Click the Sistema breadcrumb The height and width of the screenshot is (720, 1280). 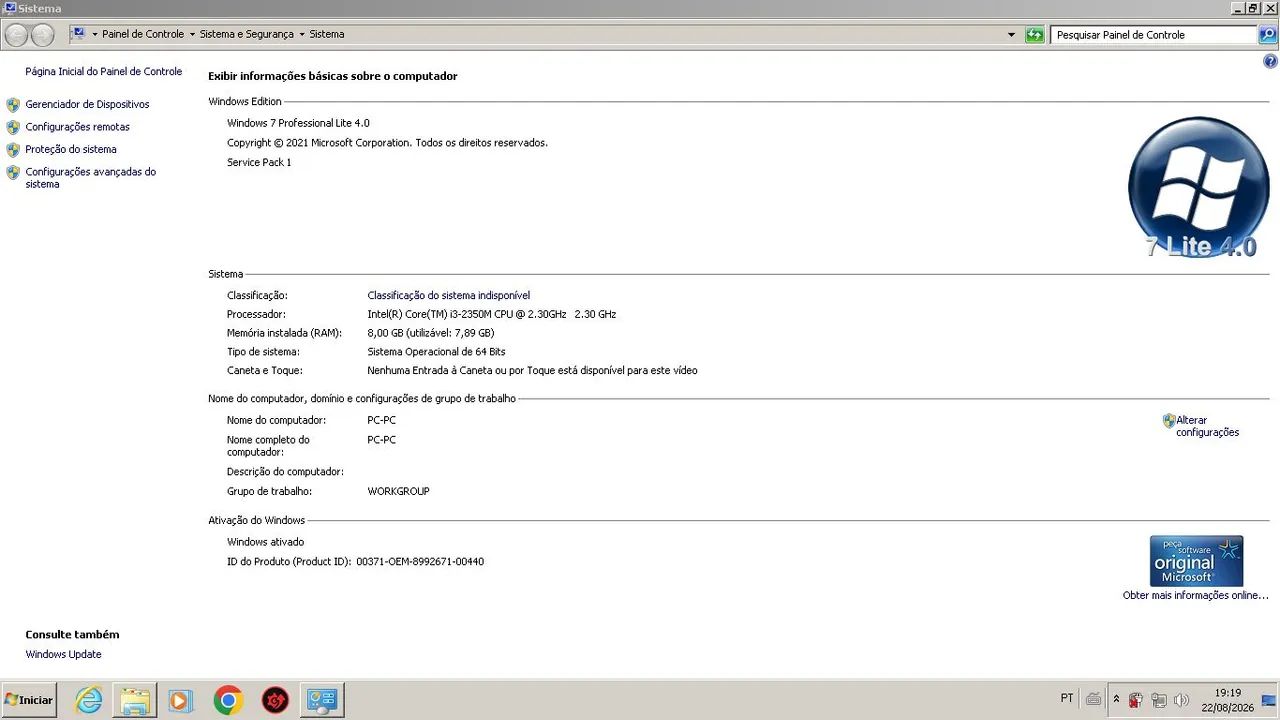point(327,35)
